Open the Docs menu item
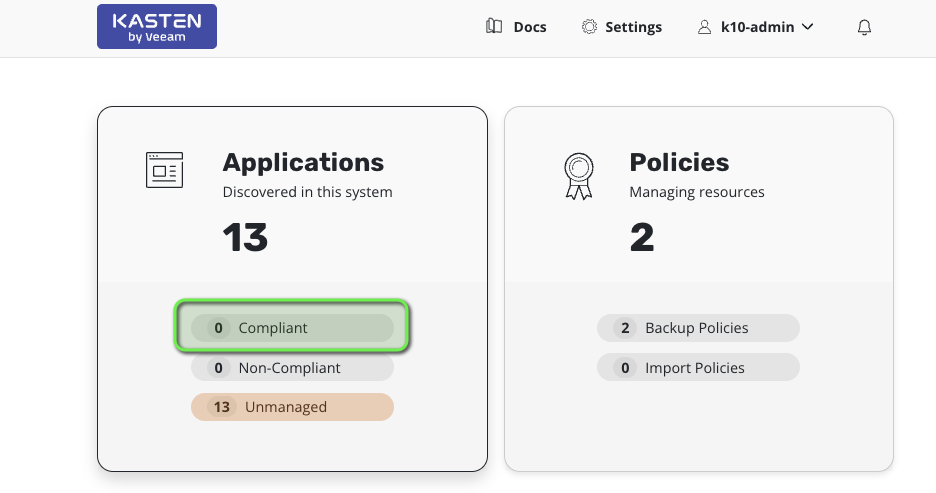 (529, 27)
